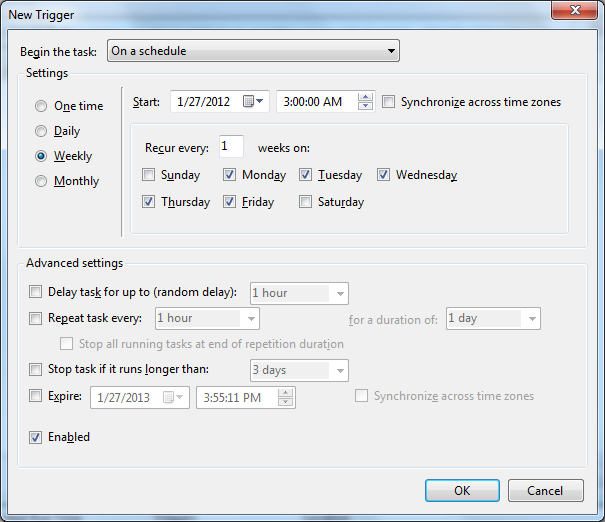
Task: Close the New Trigger dialog window
Action: tap(576, 11)
